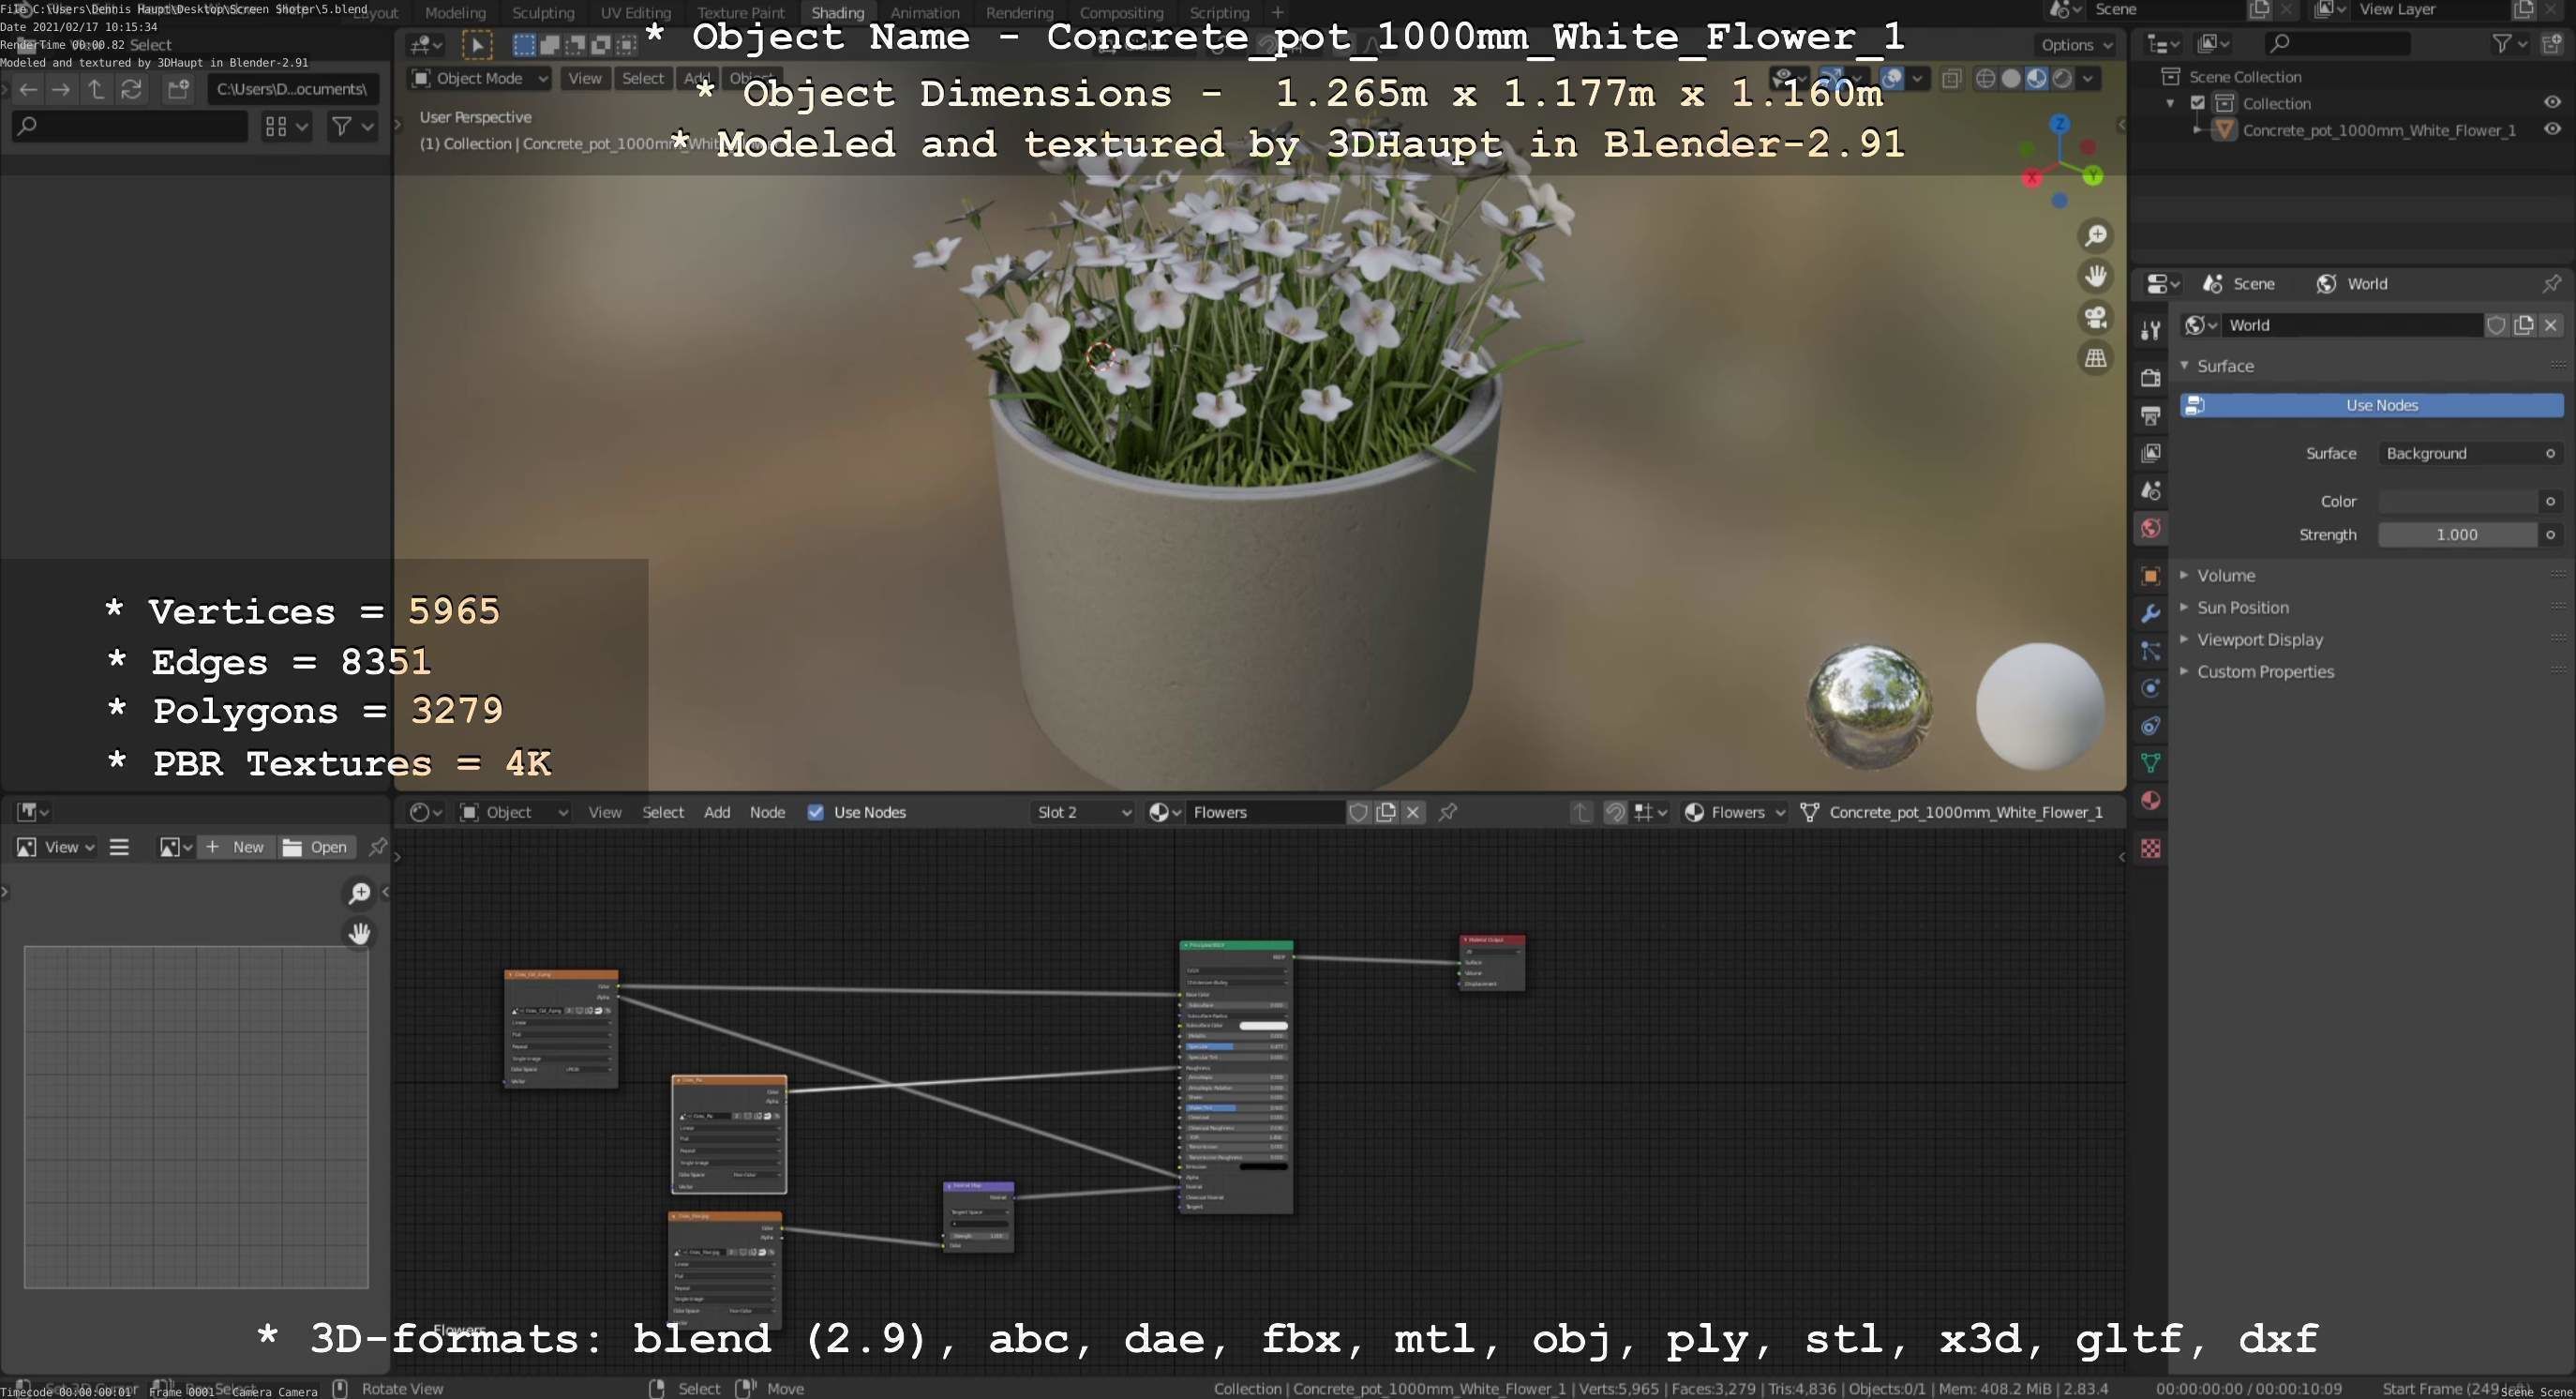Switch to the UV Editing workspace tab
This screenshot has height=1399, width=2576.
pyautogui.click(x=635, y=13)
